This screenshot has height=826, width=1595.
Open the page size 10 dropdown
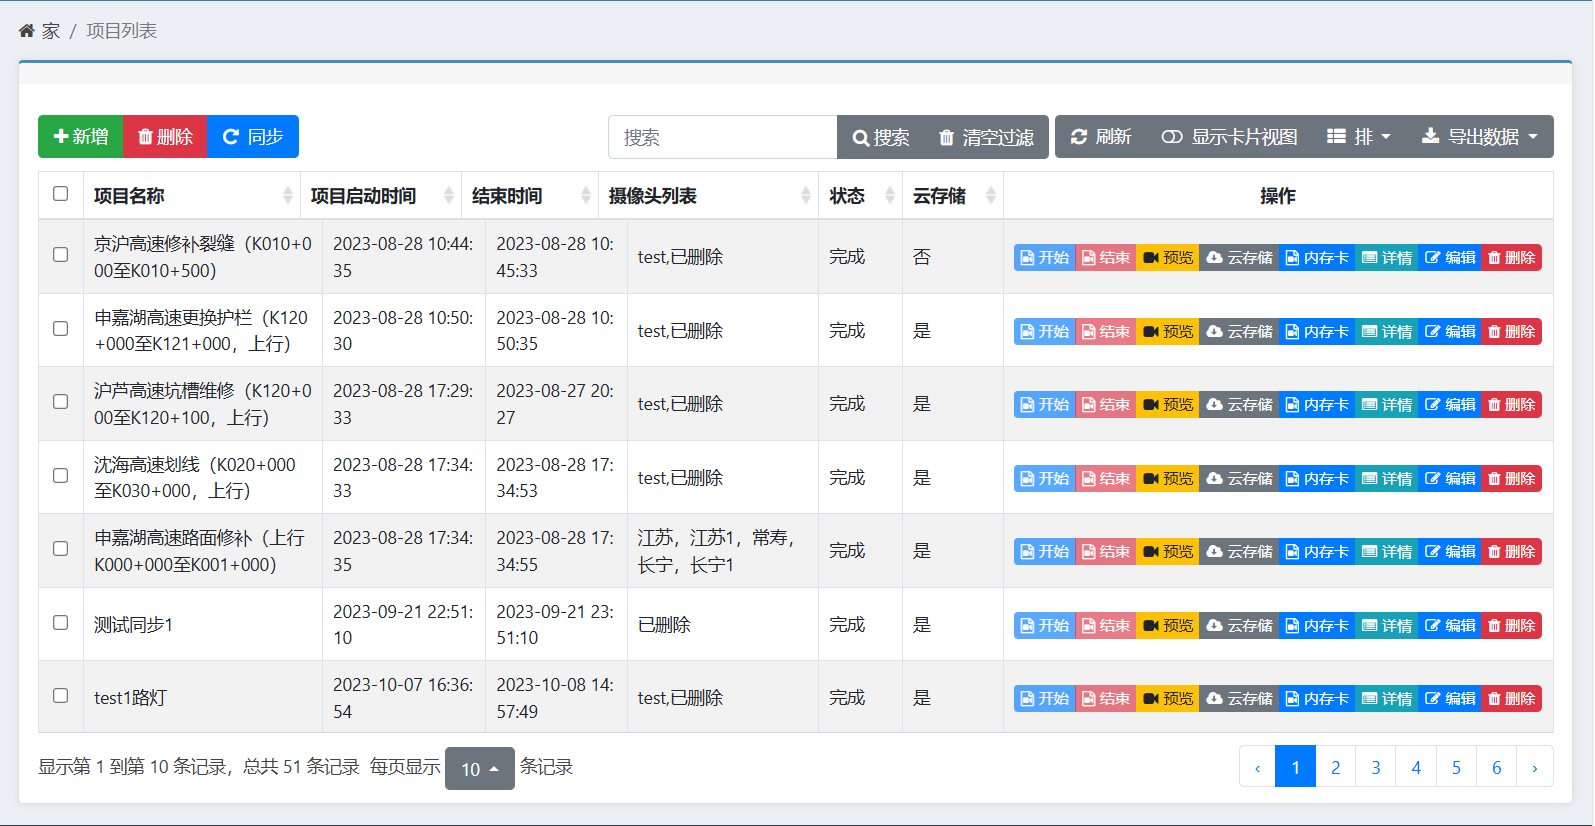pyautogui.click(x=479, y=769)
